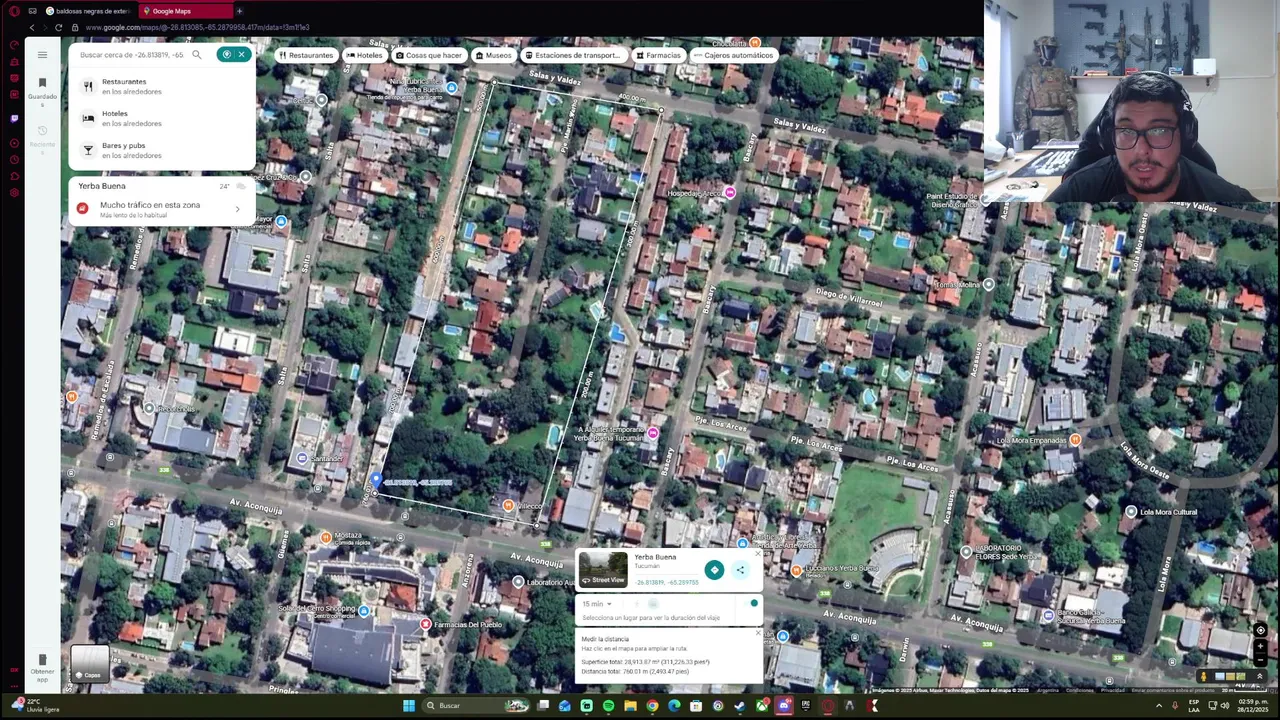Click the browser back arrow
Screen dimensions: 1280x720
[x=31, y=27]
